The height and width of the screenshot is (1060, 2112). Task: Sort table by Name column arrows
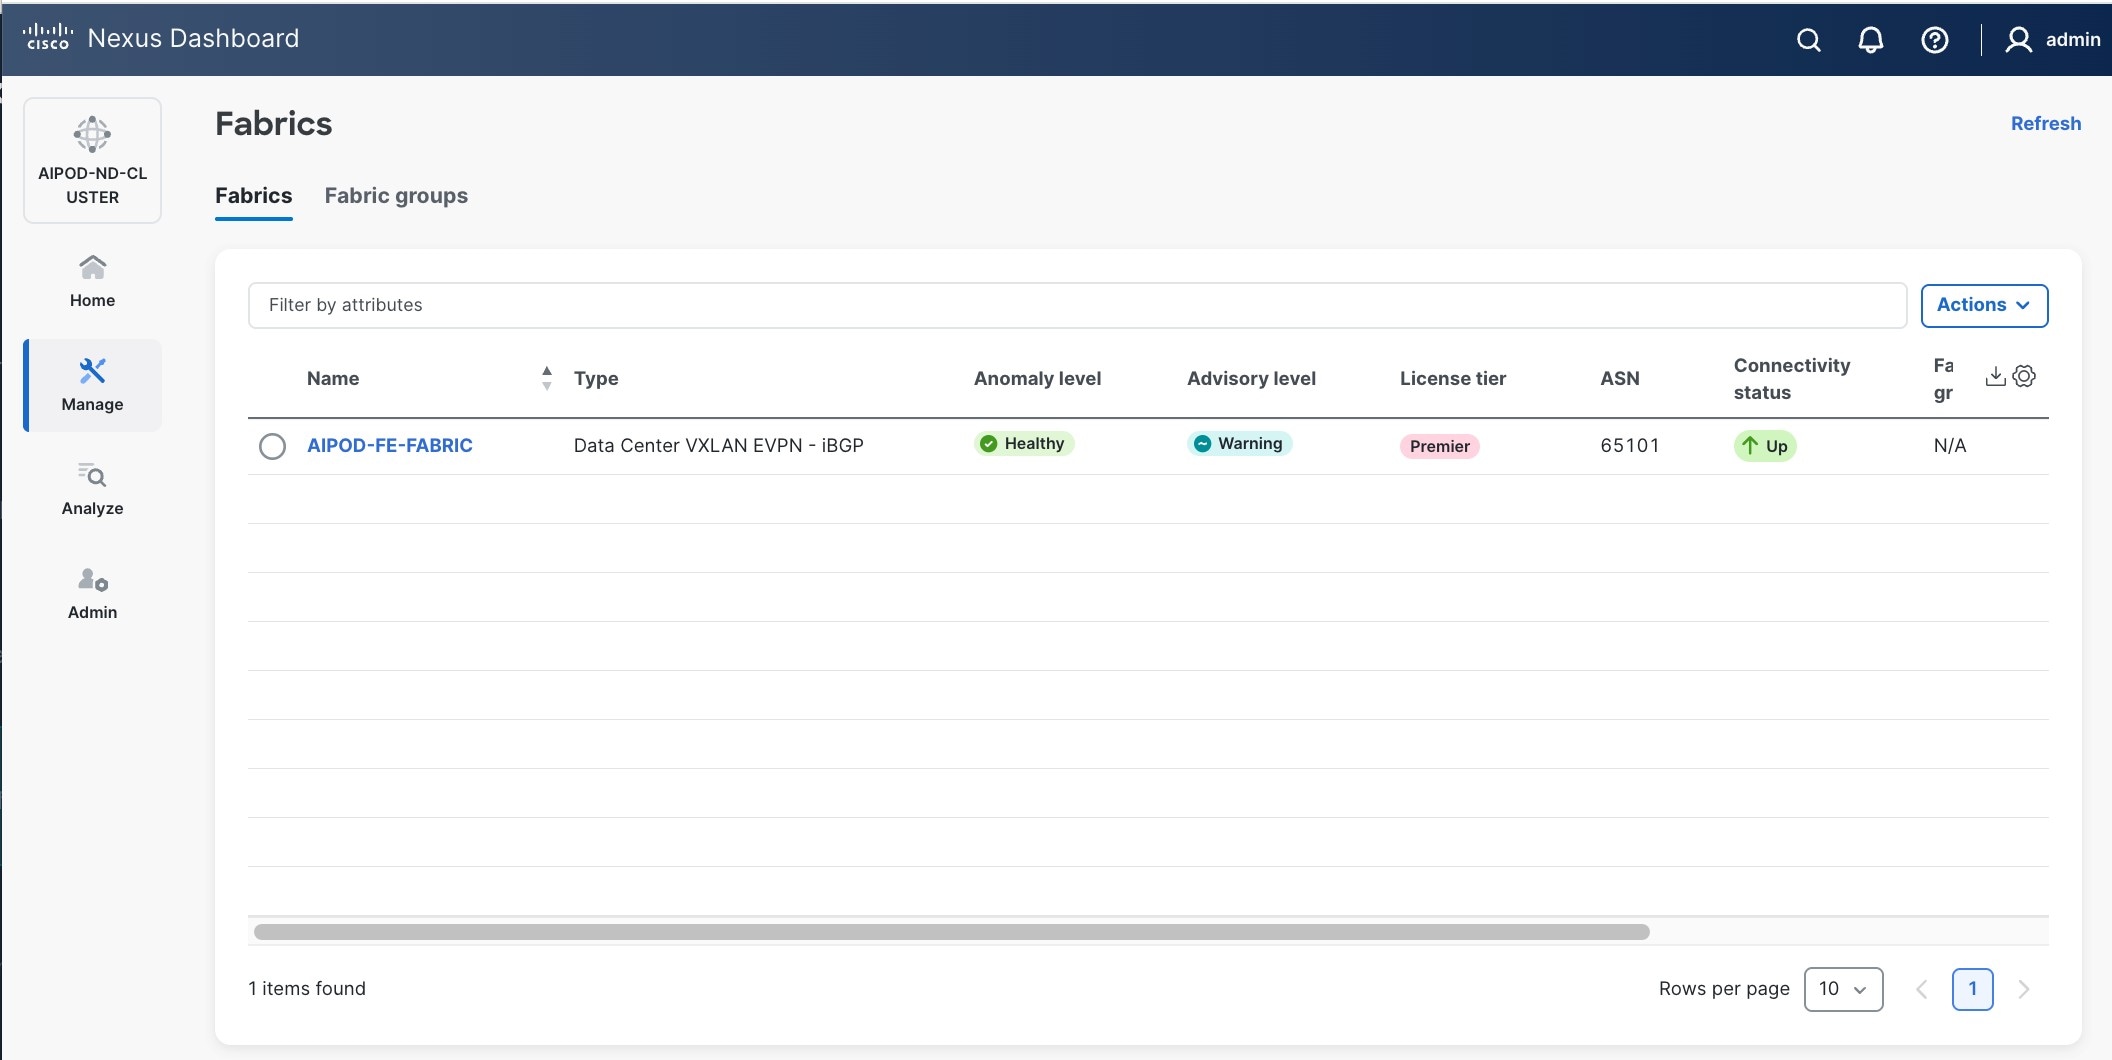[546, 378]
